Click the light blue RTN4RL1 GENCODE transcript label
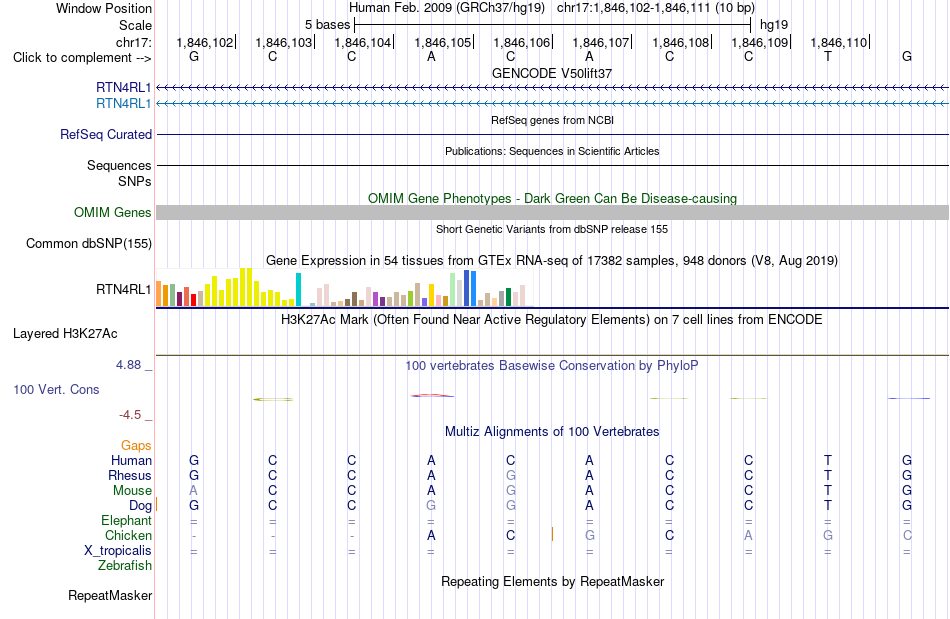This screenshot has width=950, height=619. tap(124, 104)
